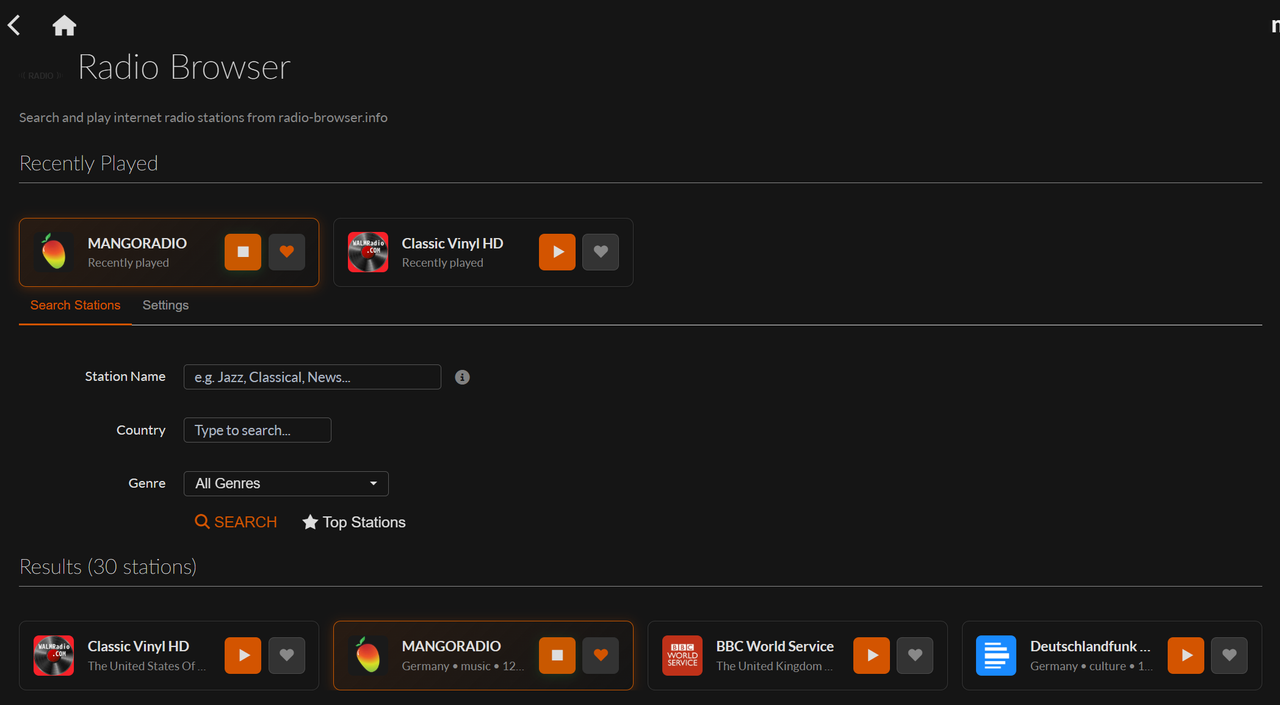Stop MANGORADIO in Results
The width and height of the screenshot is (1280, 705).
[557, 655]
